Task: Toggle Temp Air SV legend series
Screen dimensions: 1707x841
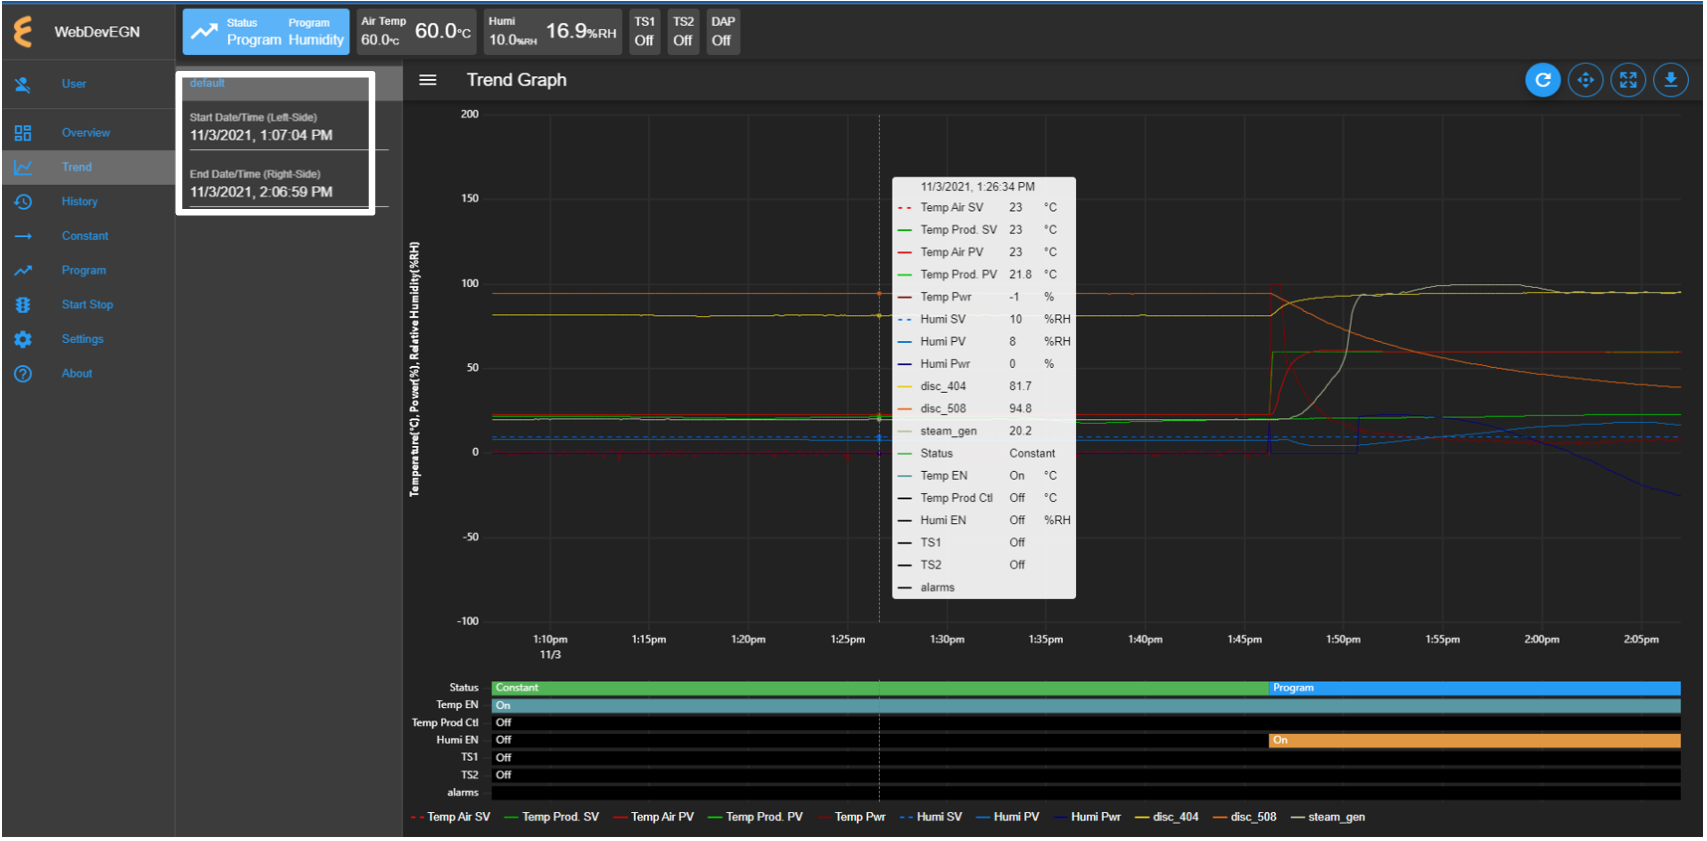Action: (451, 817)
